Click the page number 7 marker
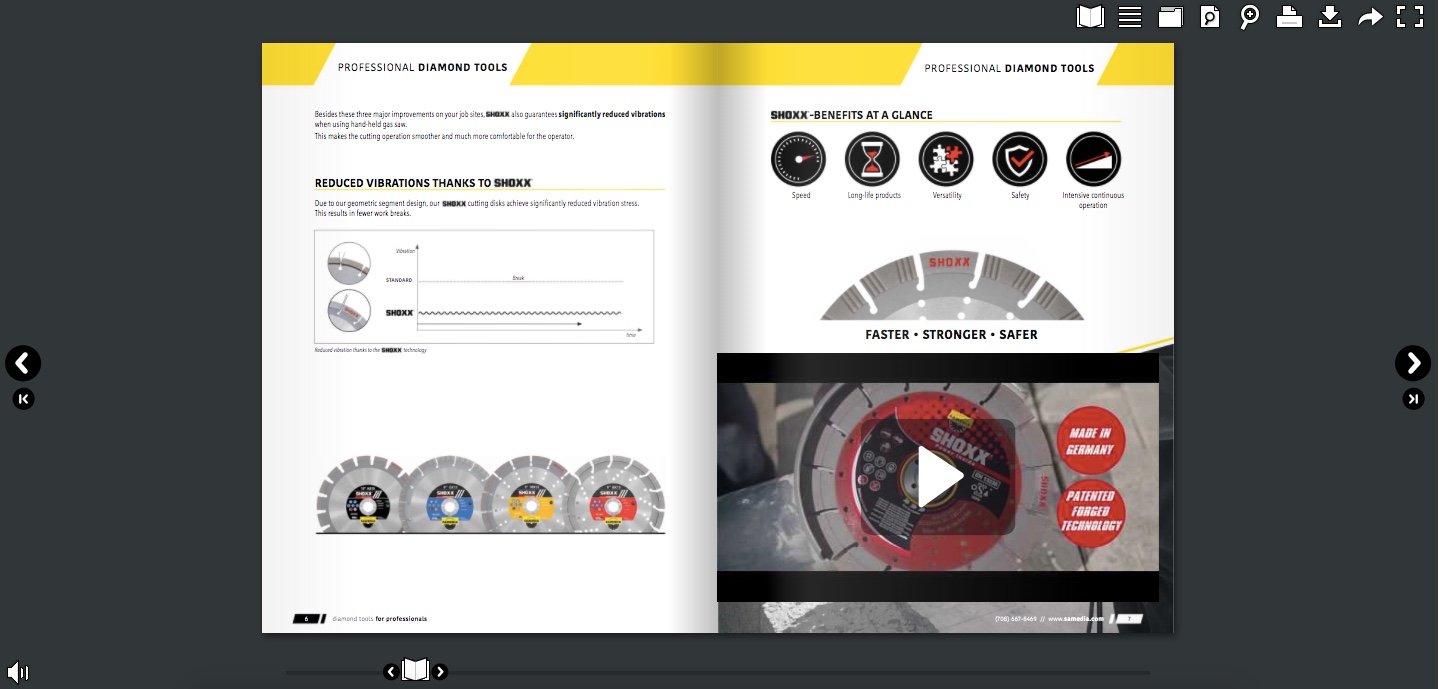This screenshot has height=689, width=1439. tap(1129, 619)
